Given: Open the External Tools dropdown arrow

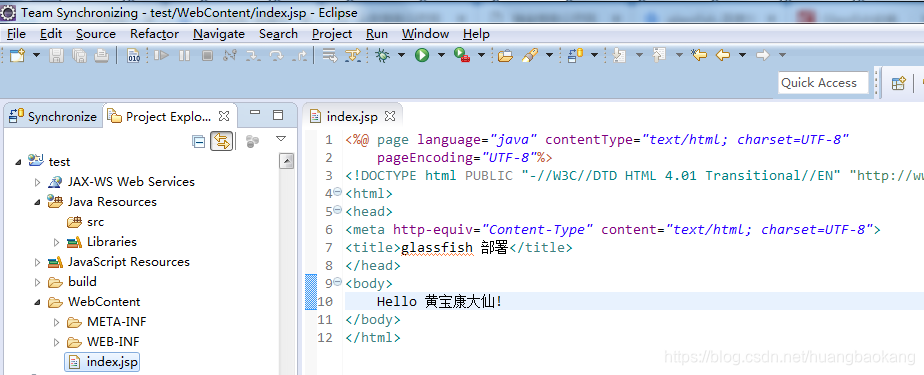Looking at the screenshot, I should click(x=481, y=55).
